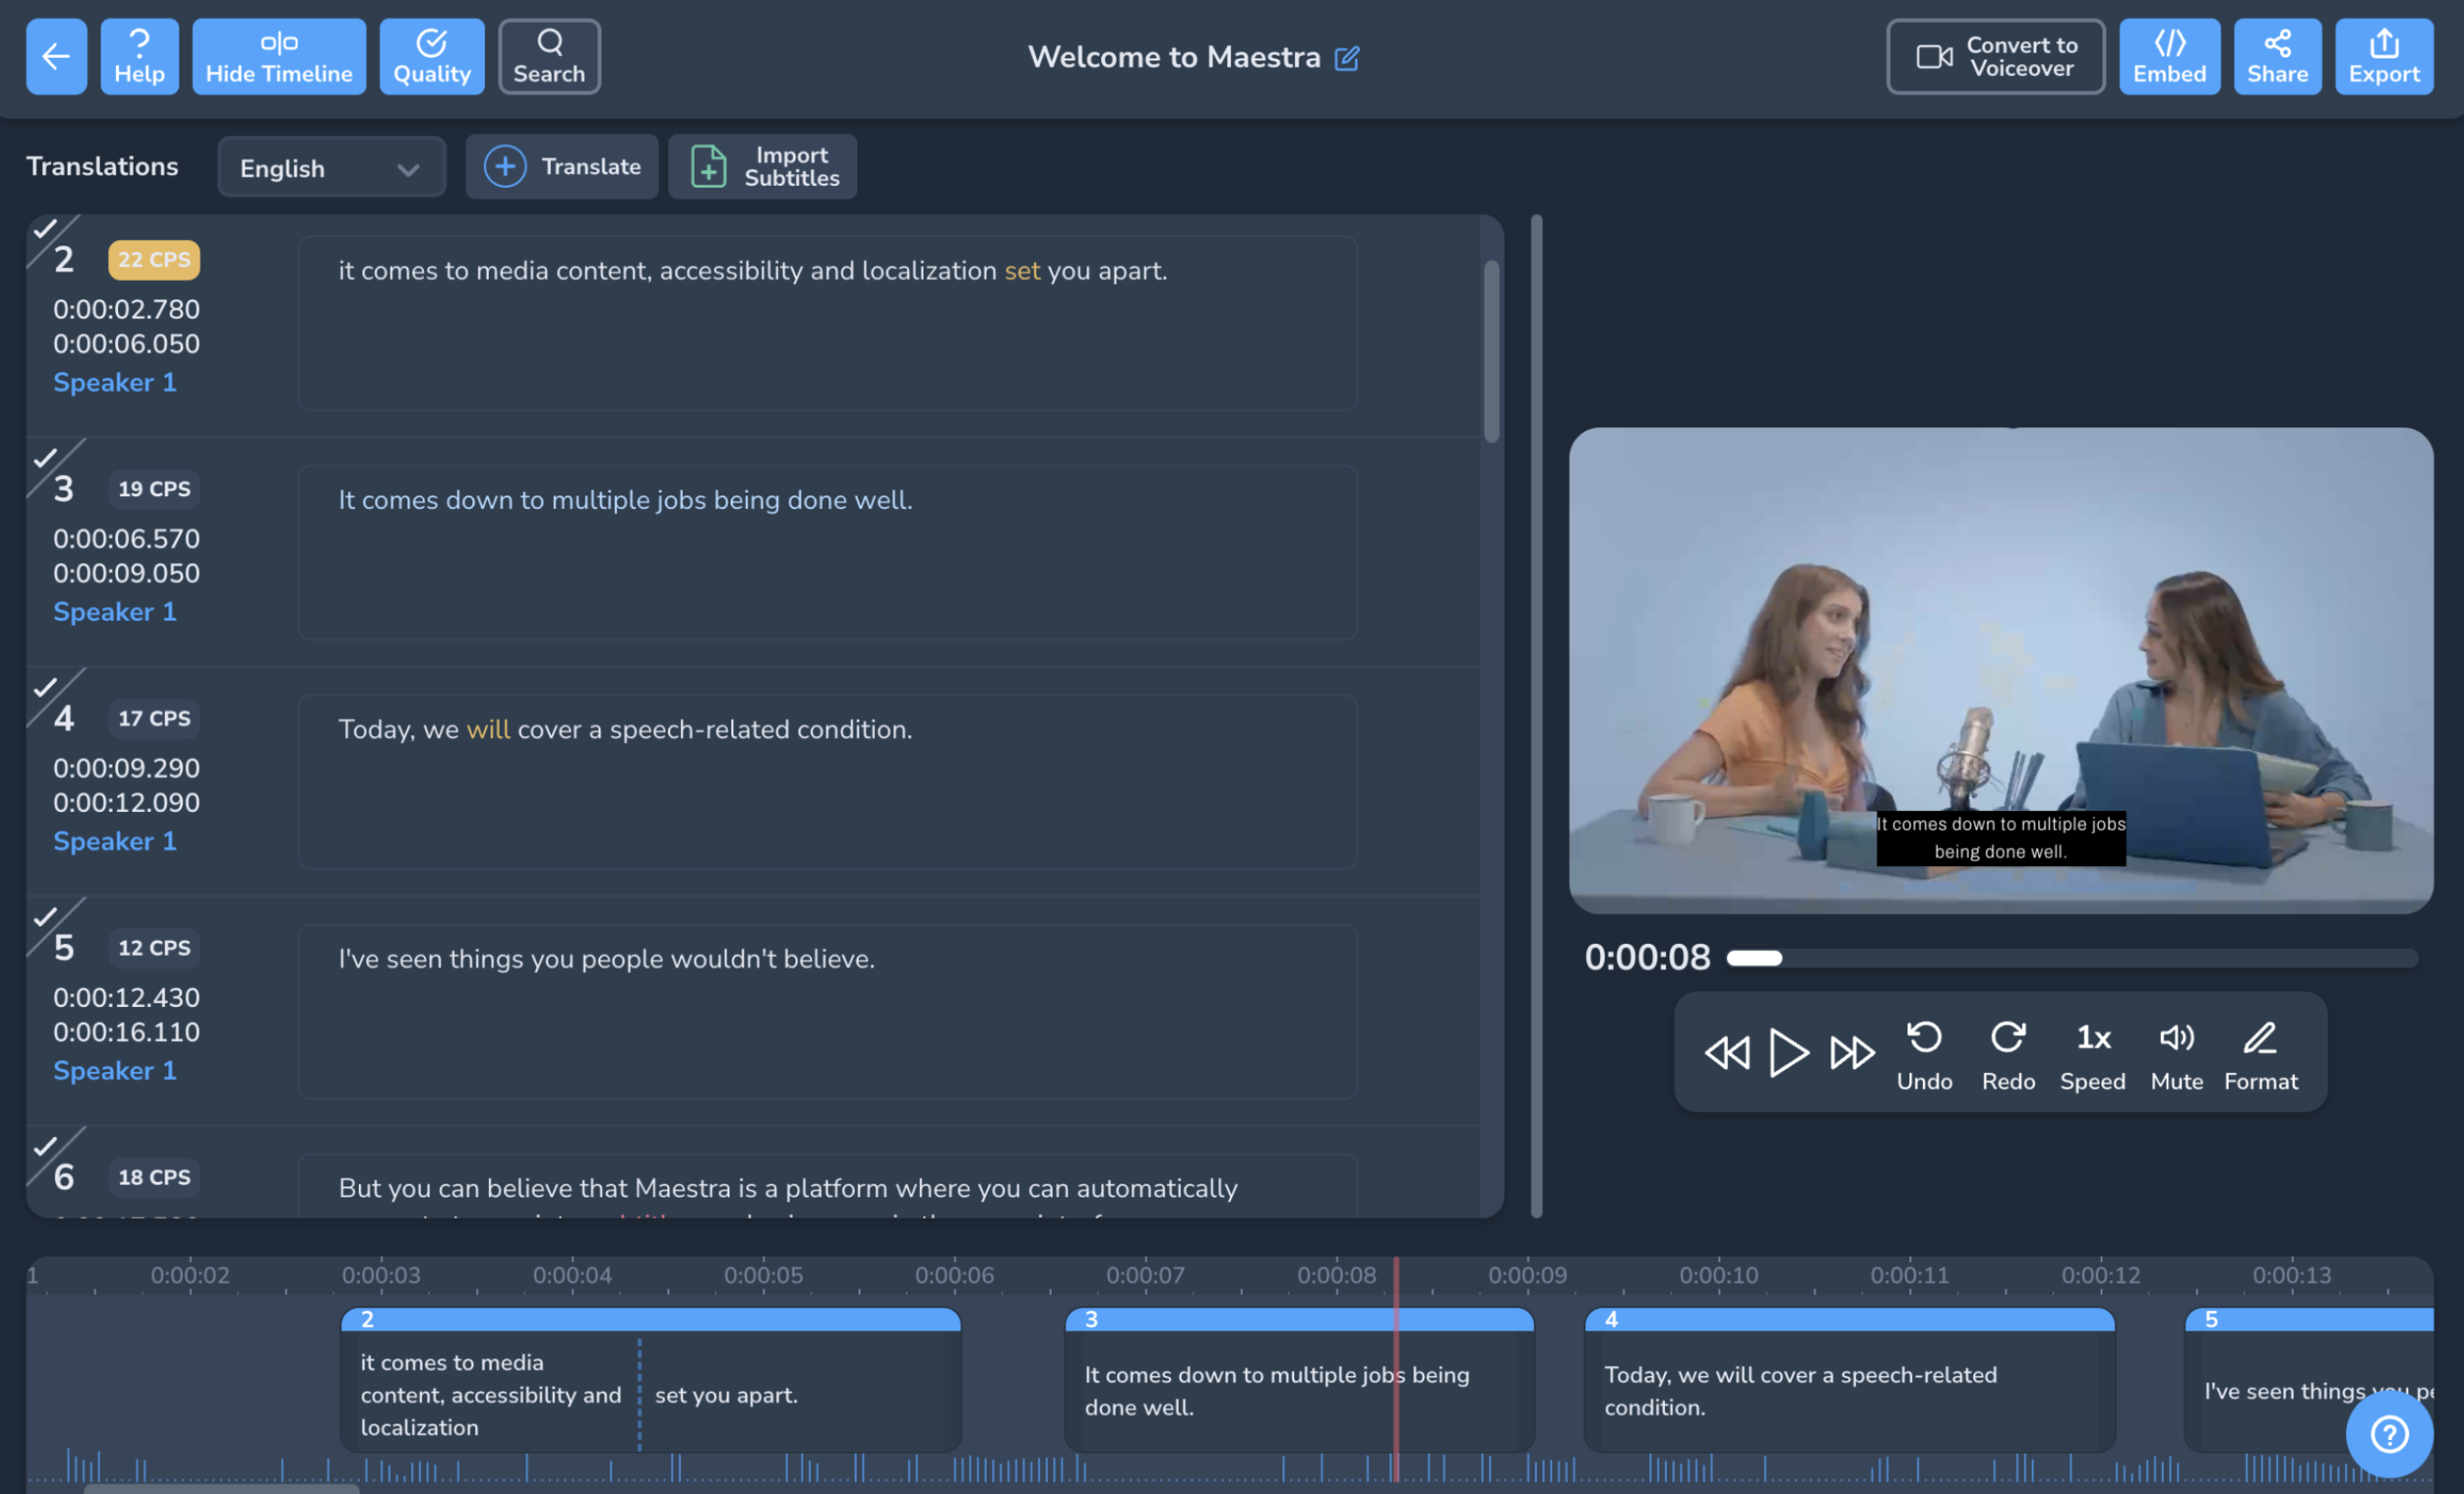Mute the video audio

click(x=2177, y=1052)
